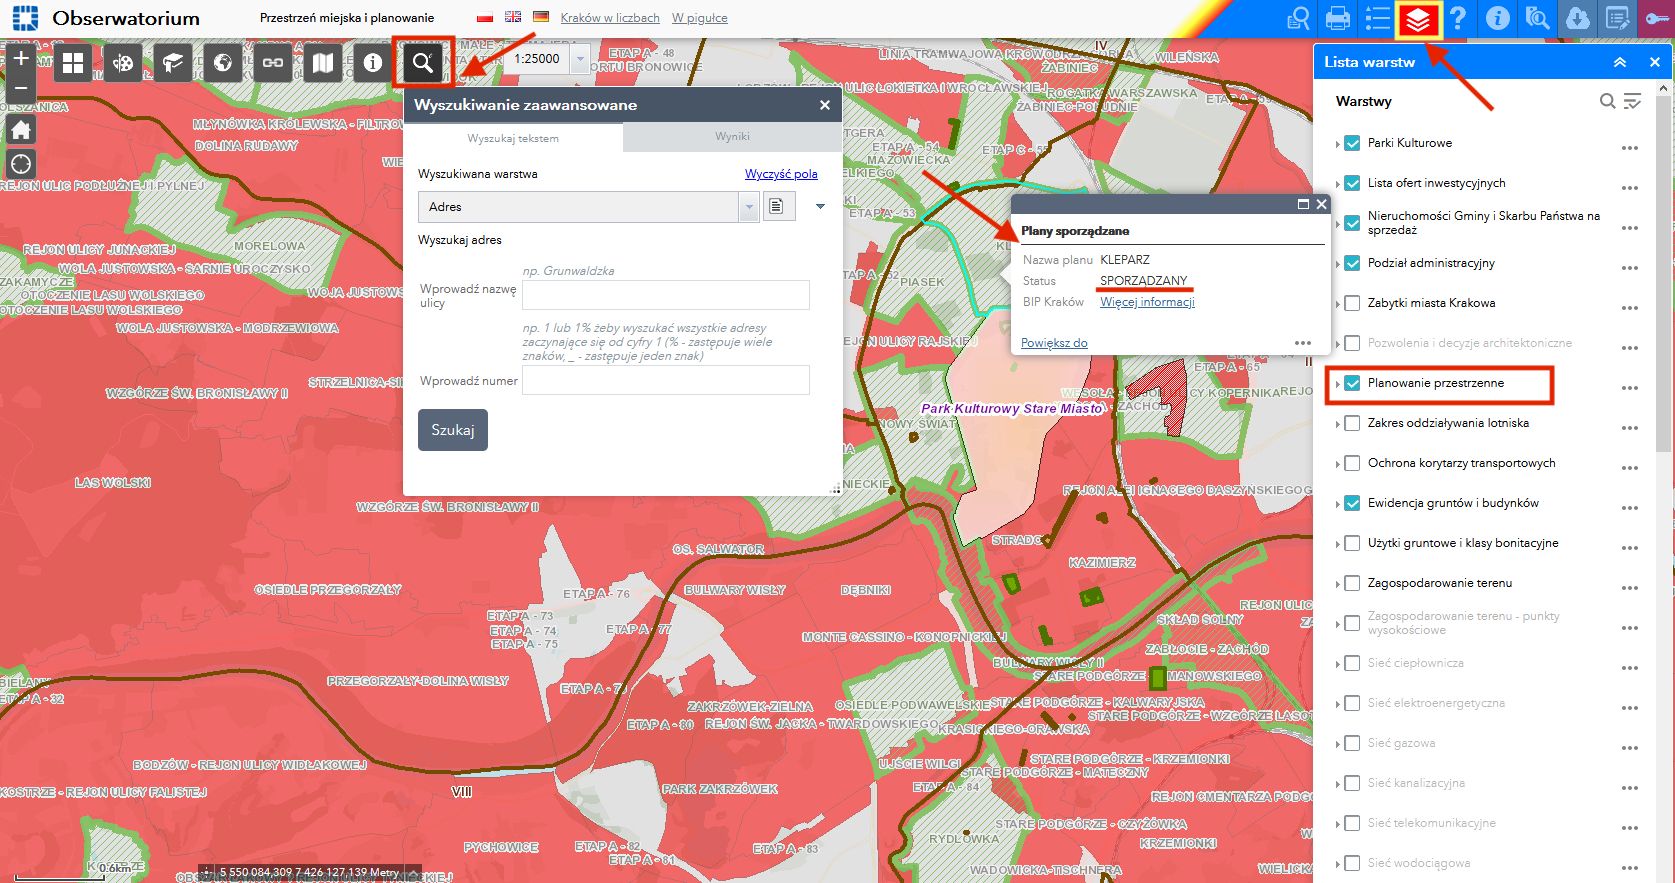Open Kraków w liczbach link
The image size is (1675, 883).
point(610,18)
